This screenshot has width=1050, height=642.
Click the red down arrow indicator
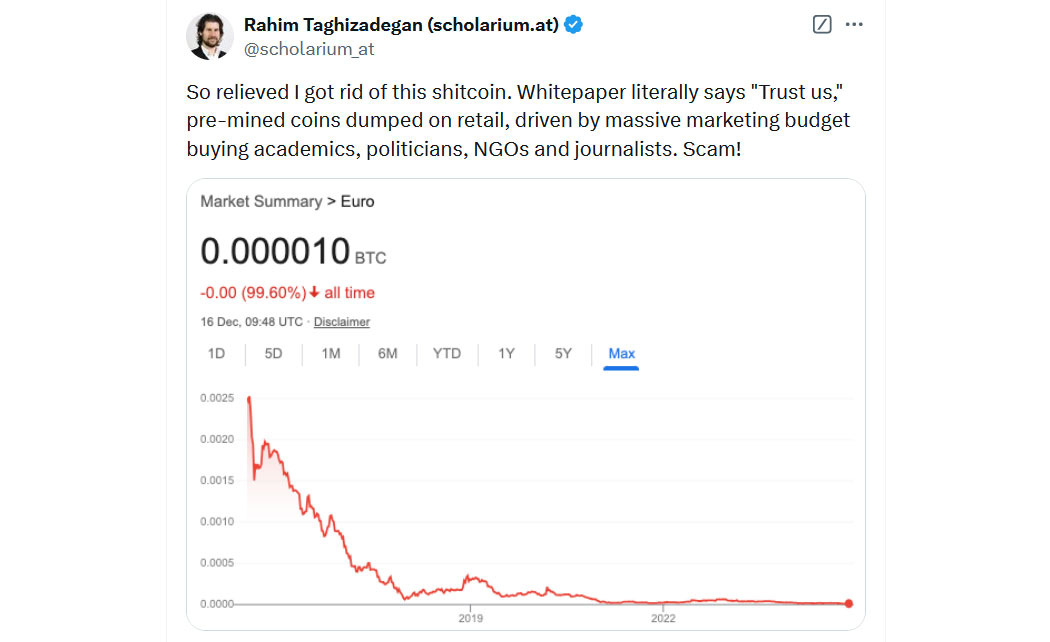coord(313,293)
